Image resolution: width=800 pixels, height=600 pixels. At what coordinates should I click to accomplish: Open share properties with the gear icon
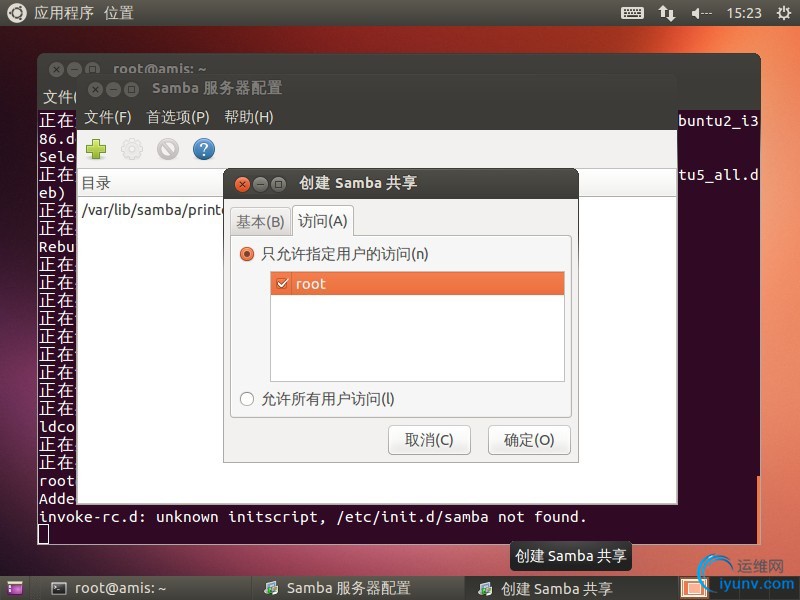[132, 149]
